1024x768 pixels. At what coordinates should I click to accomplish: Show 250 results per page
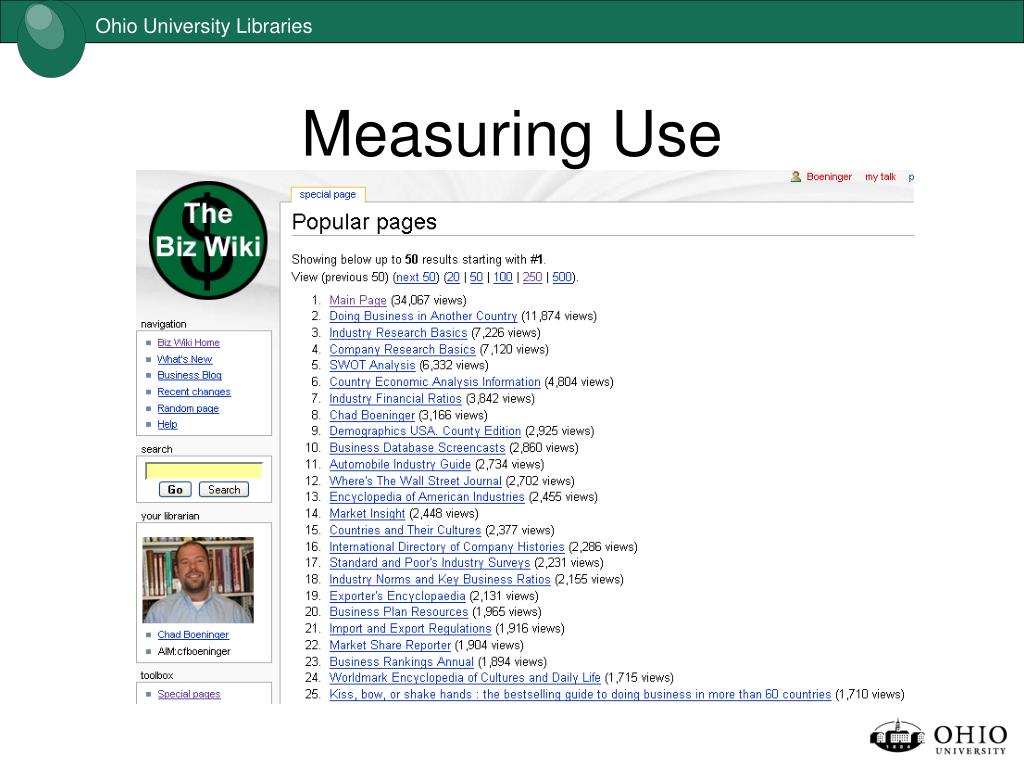(x=532, y=277)
